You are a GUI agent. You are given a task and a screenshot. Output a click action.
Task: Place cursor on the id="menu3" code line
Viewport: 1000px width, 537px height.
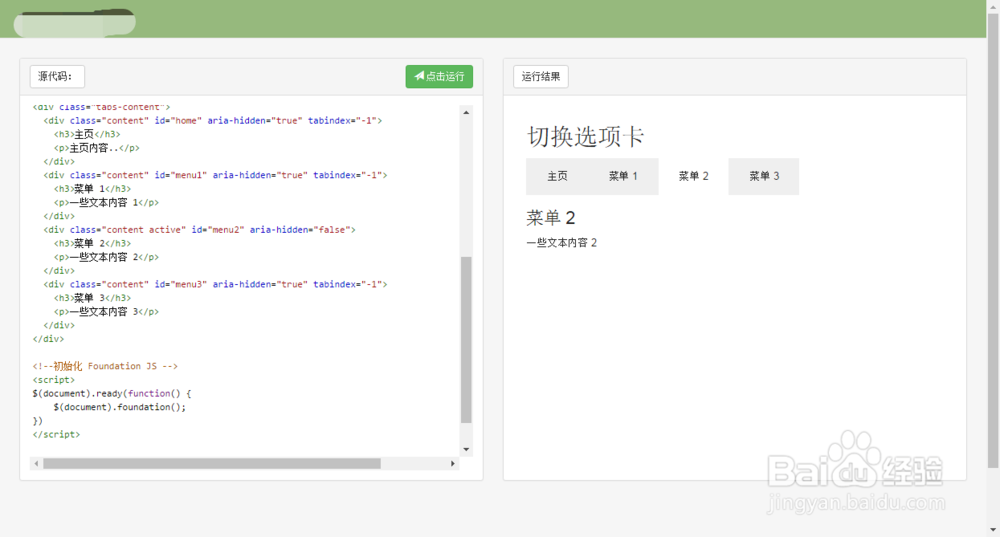tap(216, 284)
